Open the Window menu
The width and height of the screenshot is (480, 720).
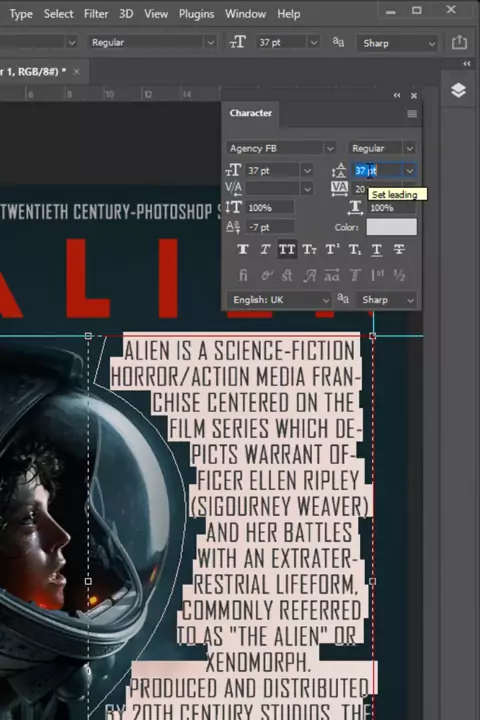click(245, 14)
